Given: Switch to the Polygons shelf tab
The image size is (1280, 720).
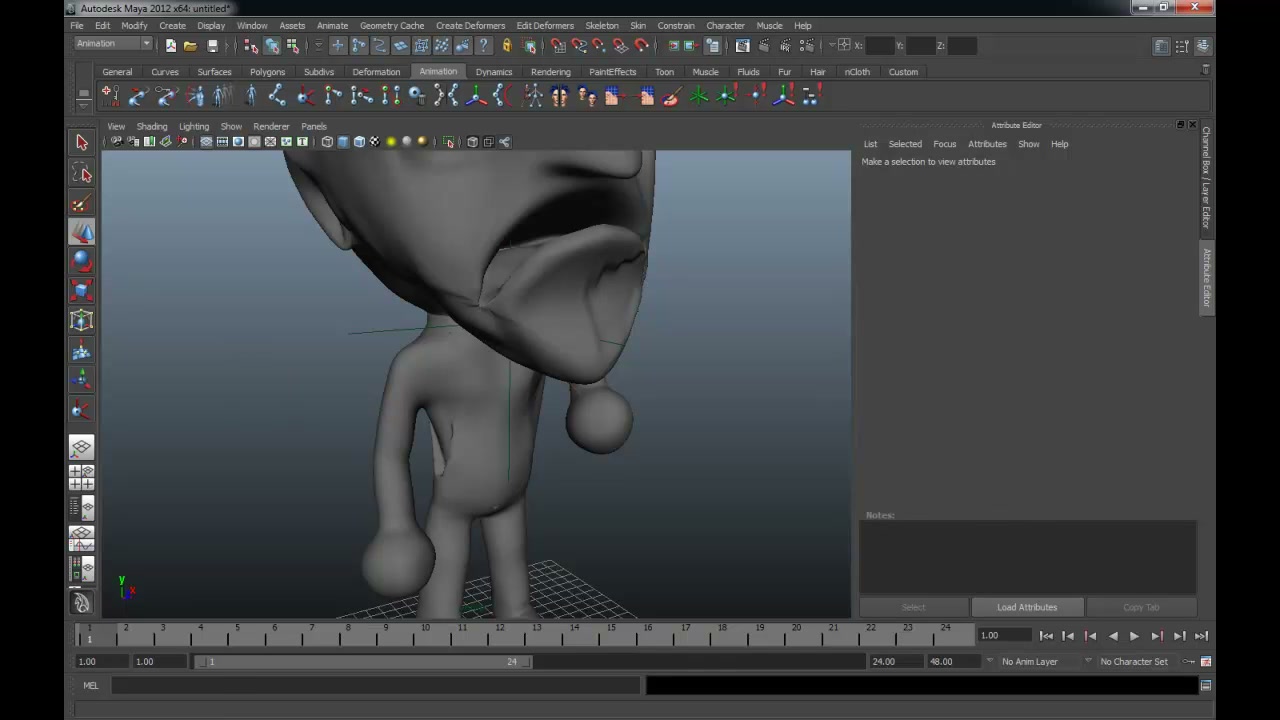Looking at the screenshot, I should 267,72.
